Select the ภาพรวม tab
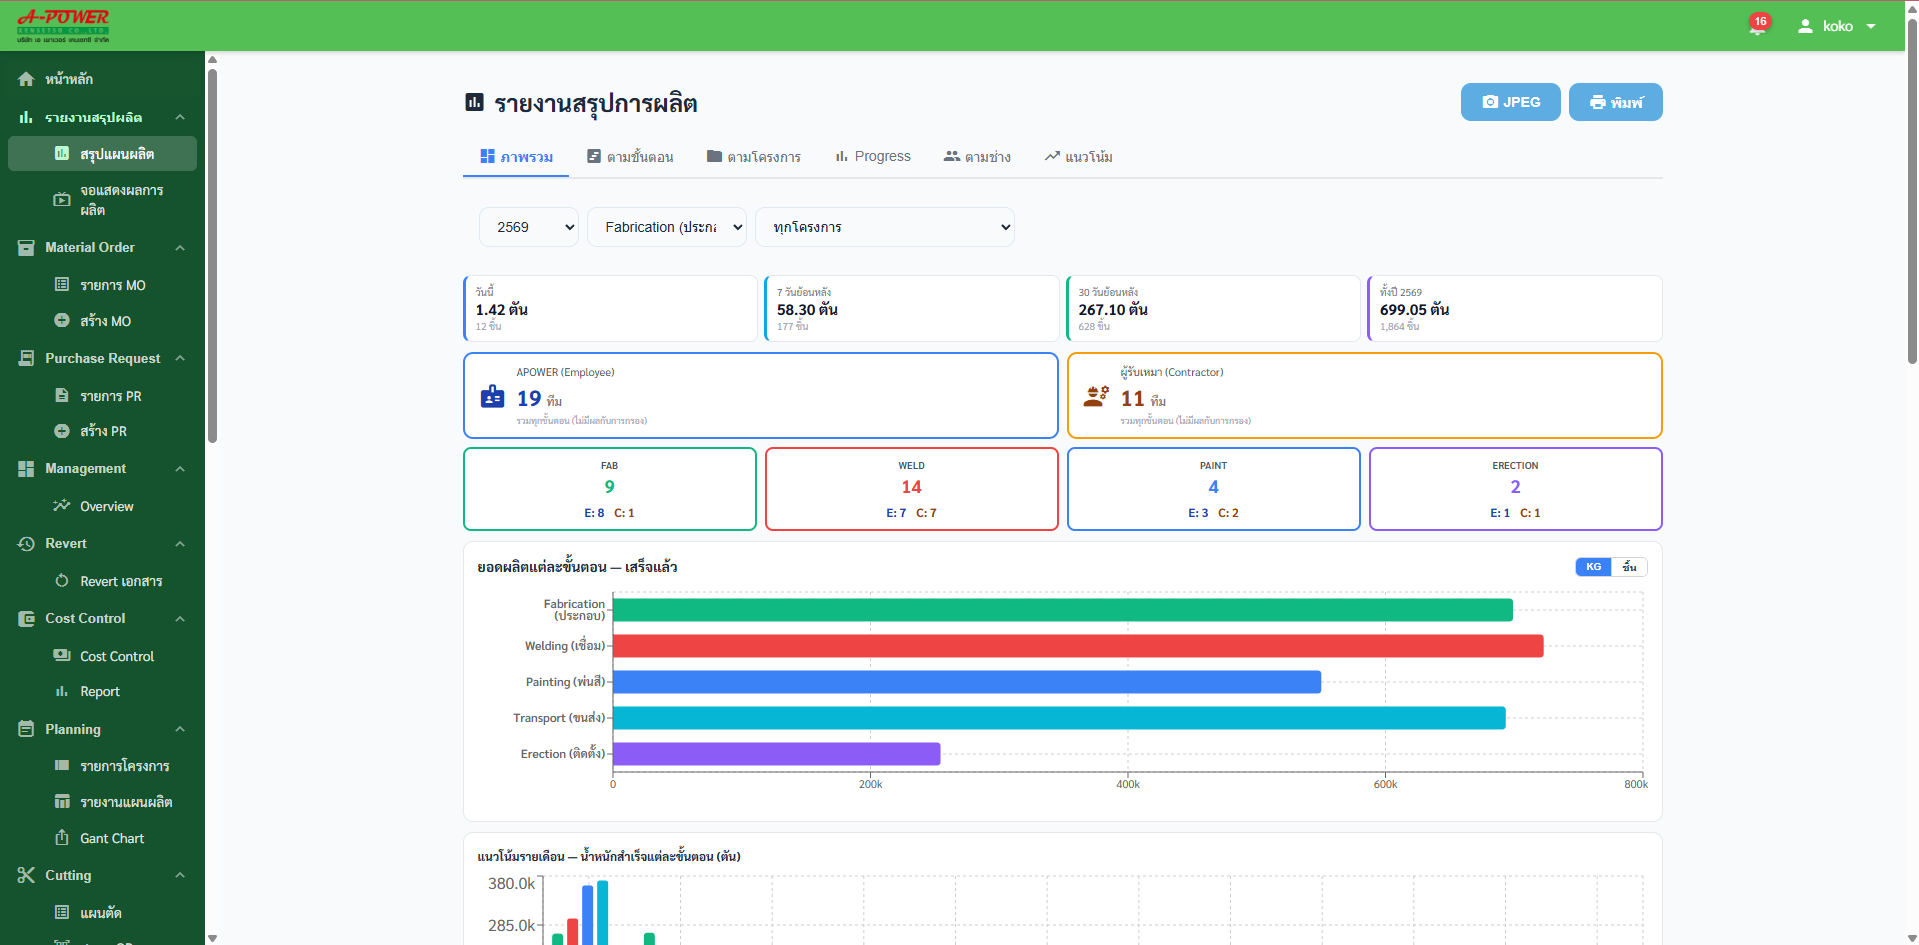Image resolution: width=1919 pixels, height=945 pixels. (516, 157)
